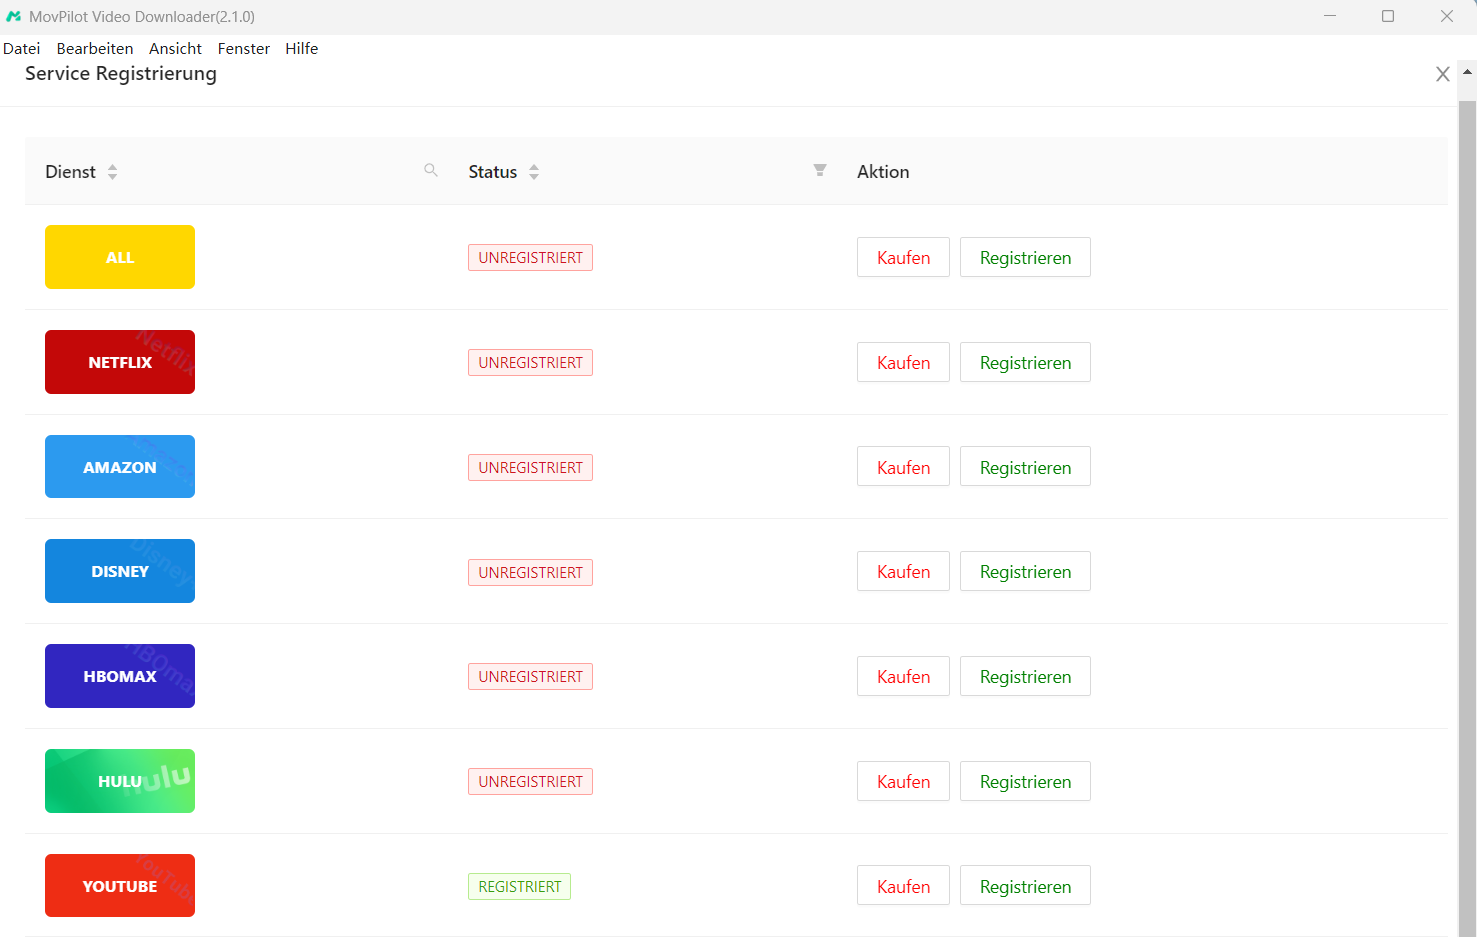1477x937 pixels.
Task: Click Registrieren in the HBOMax row
Action: [1025, 676]
